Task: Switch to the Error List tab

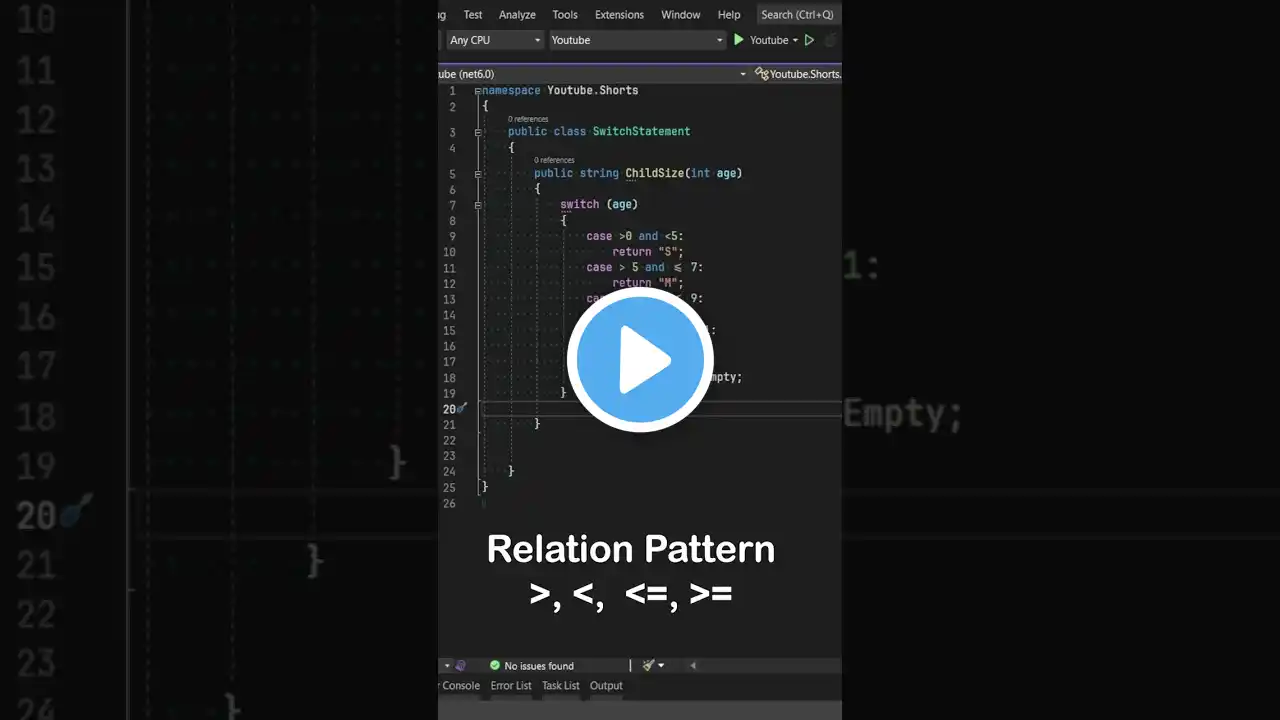Action: click(x=511, y=686)
